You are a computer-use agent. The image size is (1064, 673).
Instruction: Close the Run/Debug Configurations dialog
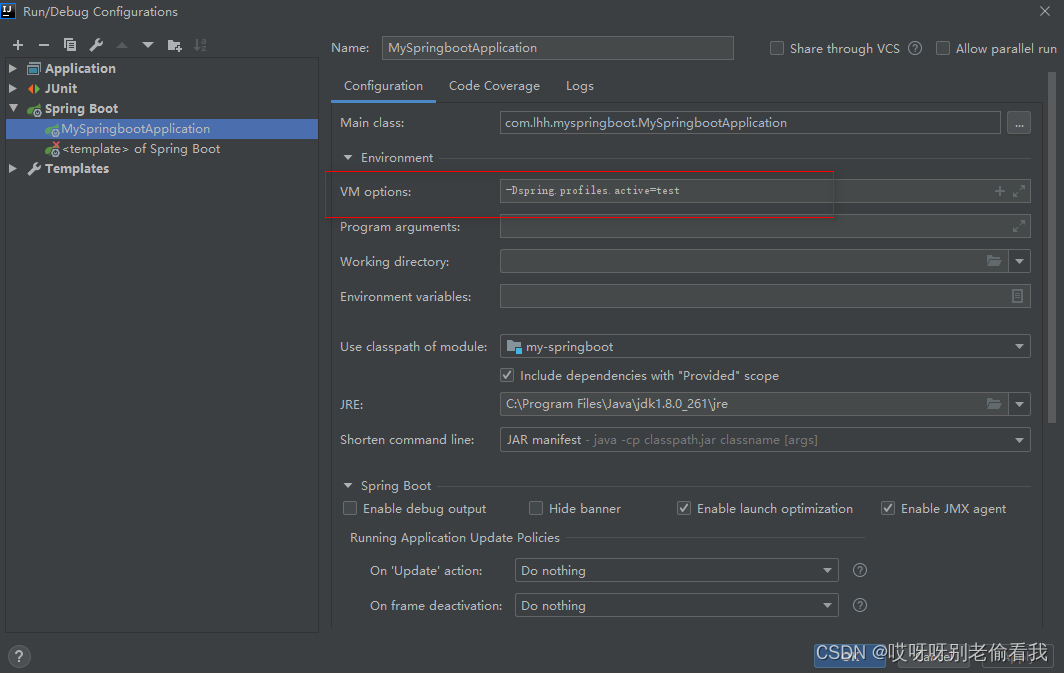[1045, 11]
